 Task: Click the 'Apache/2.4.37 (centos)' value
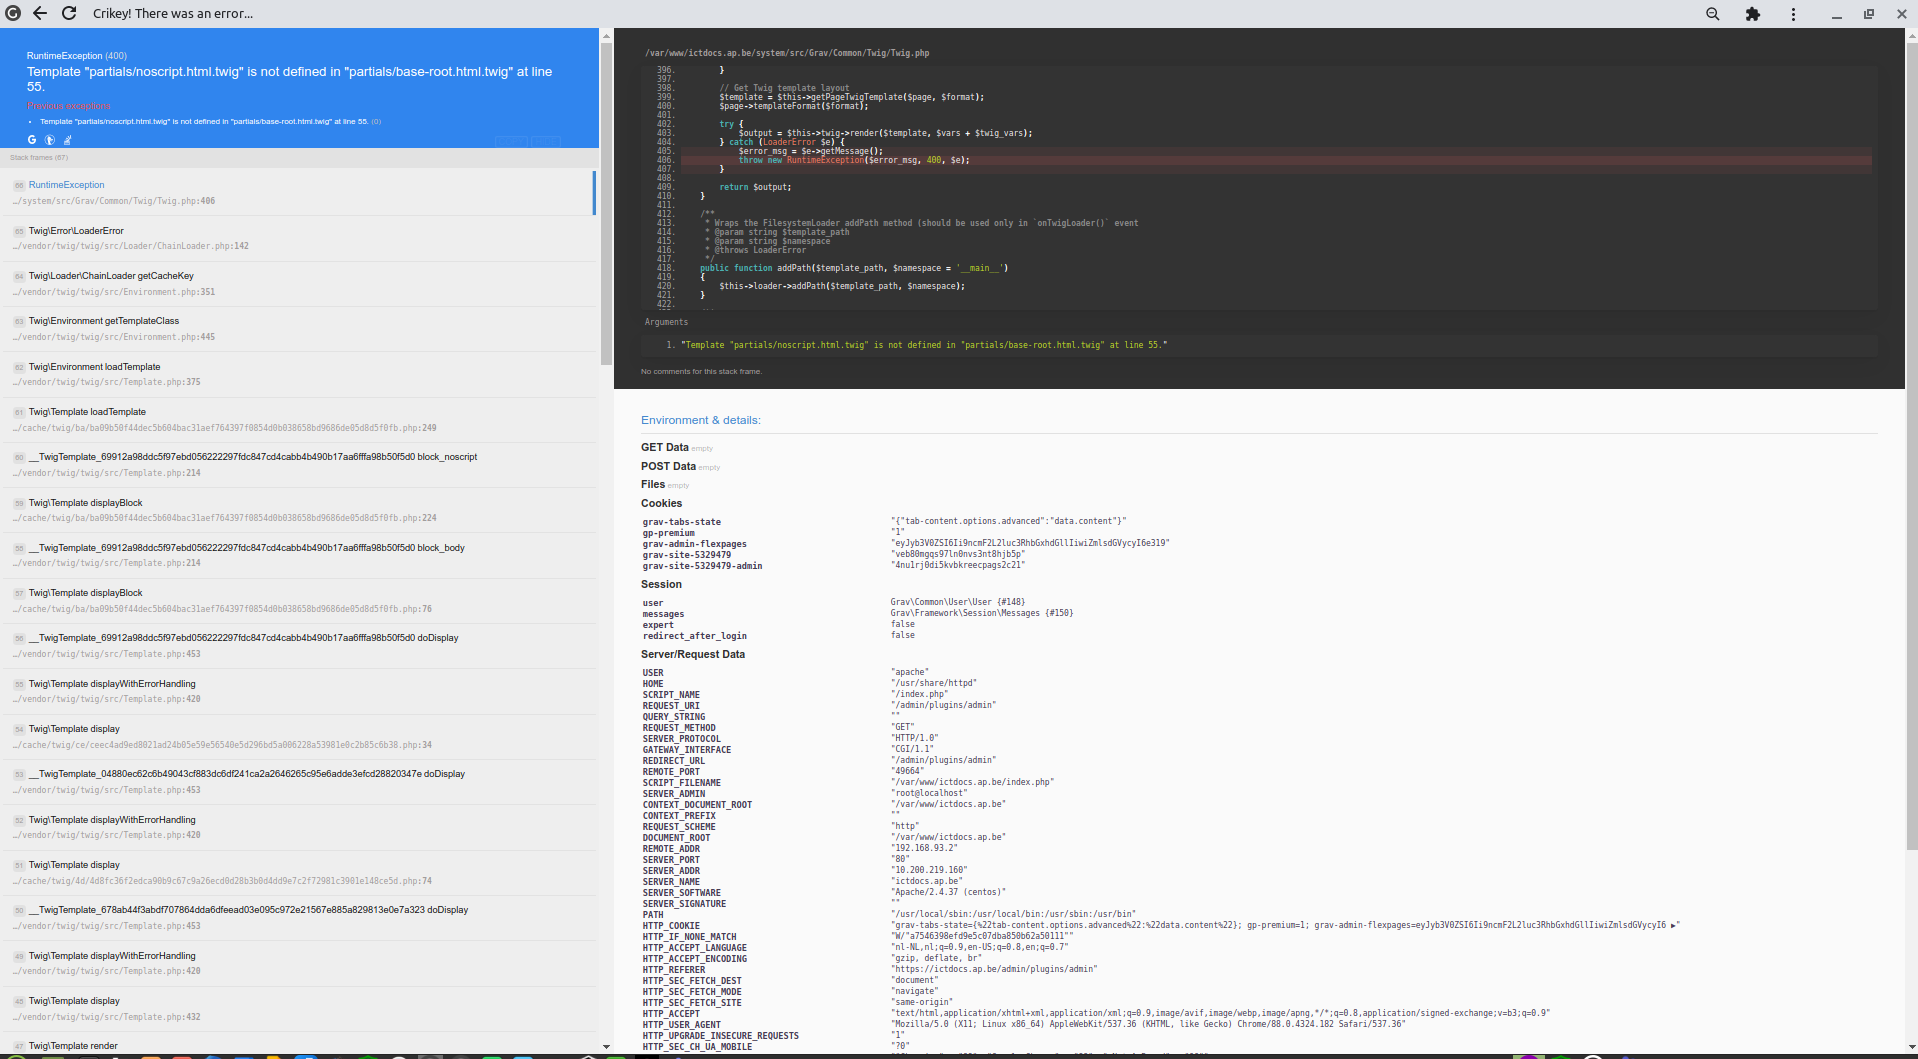[949, 892]
